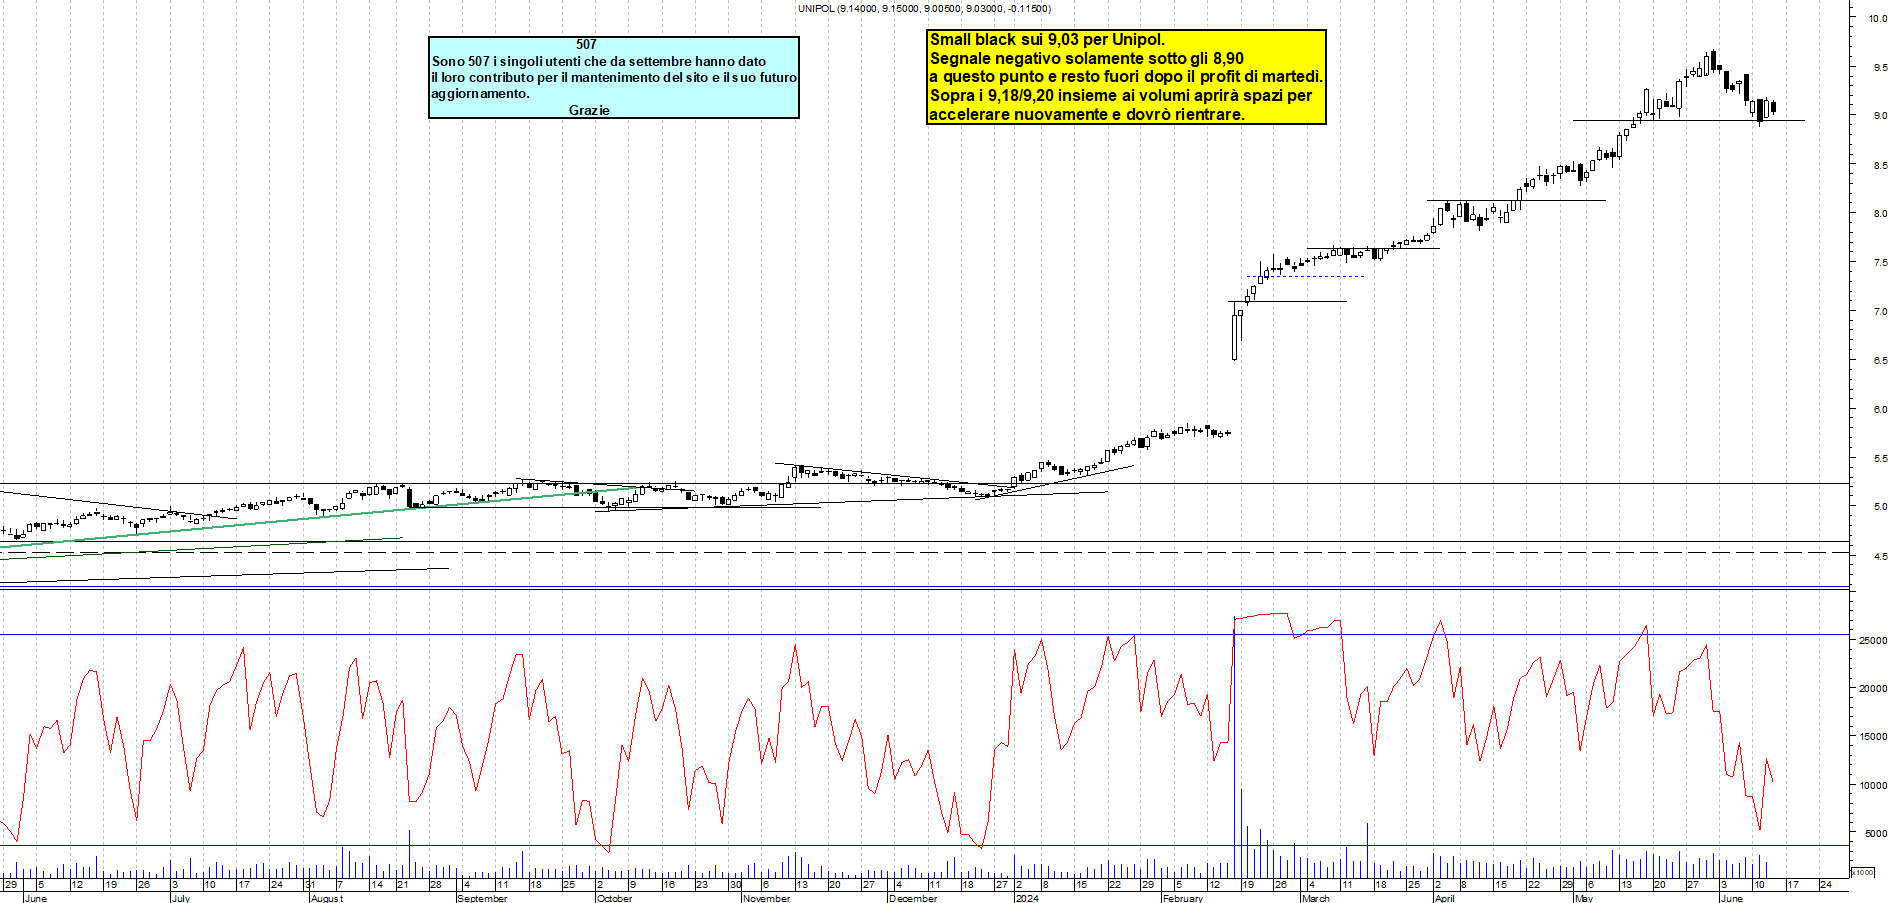This screenshot has height=903, width=1890.
Task: Click the '507' heading in the cyan box
Action: coord(586,44)
